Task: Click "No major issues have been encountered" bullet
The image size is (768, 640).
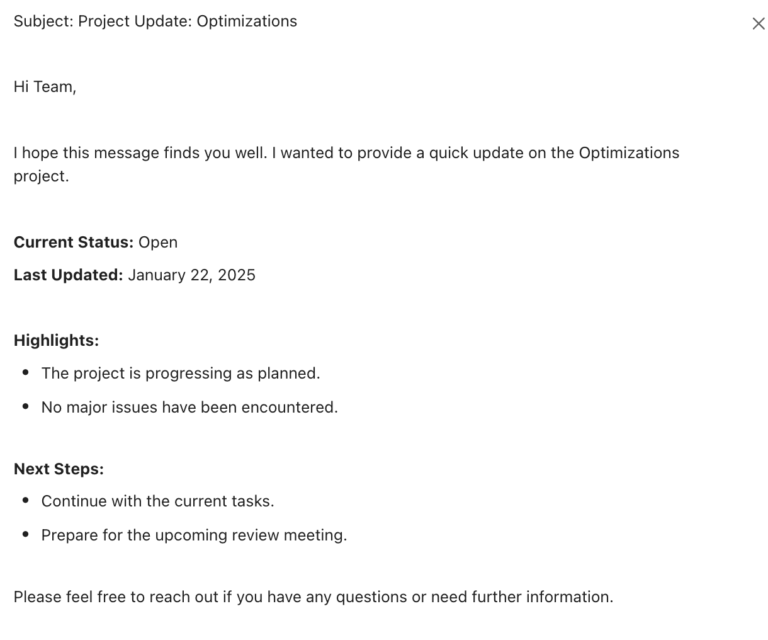Action: click(x=189, y=407)
